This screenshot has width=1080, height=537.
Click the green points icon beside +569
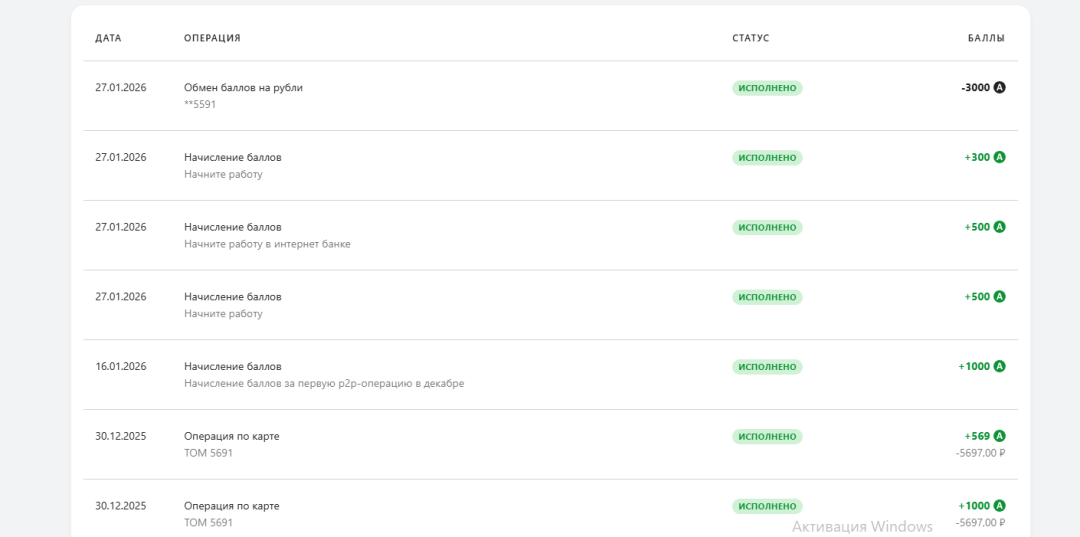click(x=999, y=436)
